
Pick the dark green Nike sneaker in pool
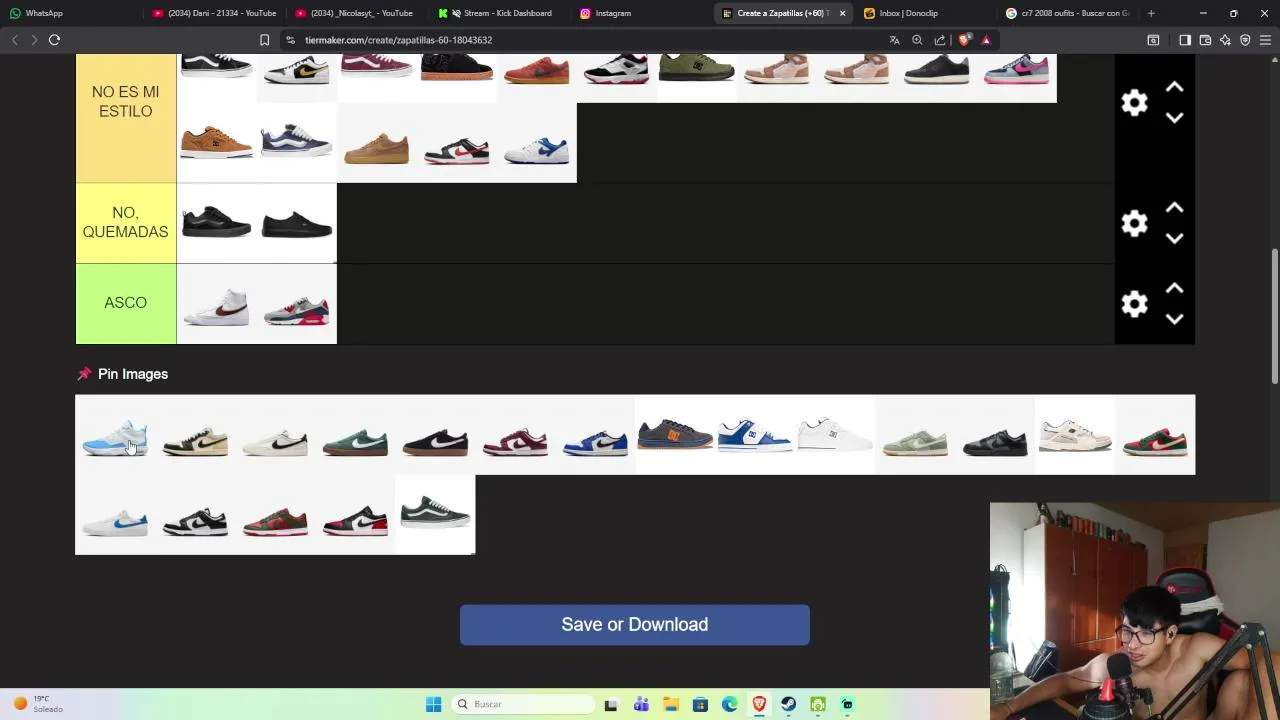(x=355, y=435)
